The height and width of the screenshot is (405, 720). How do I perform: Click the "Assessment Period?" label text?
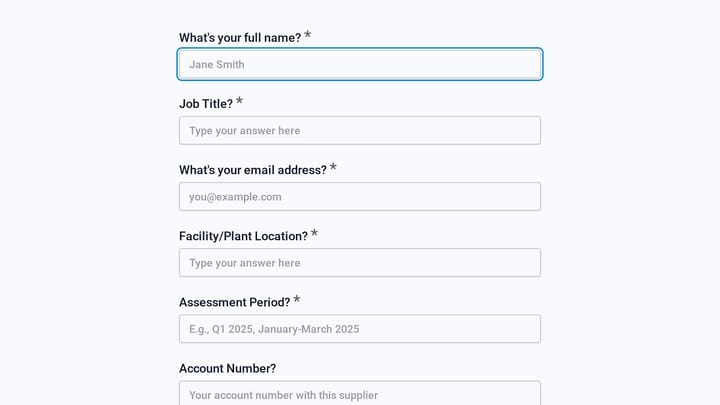click(235, 302)
